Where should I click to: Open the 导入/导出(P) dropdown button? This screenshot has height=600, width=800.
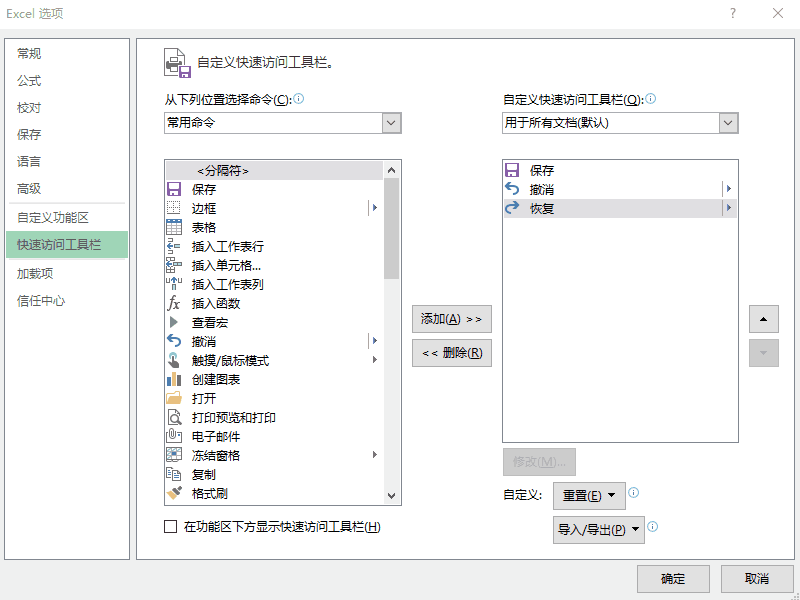[x=599, y=530]
